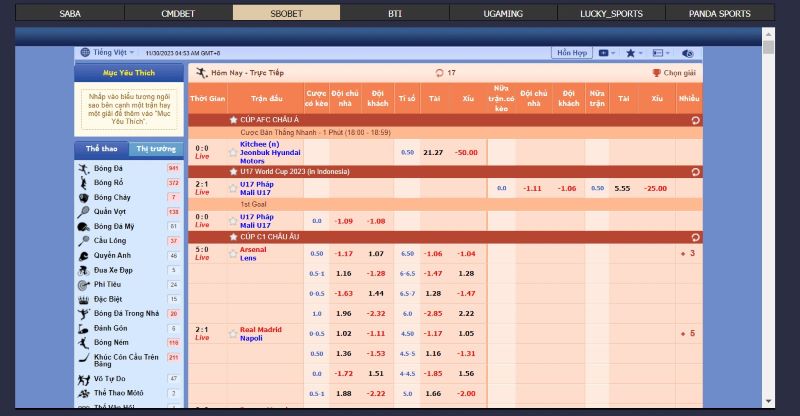Click the Hỗn Hợp button
Viewport: 800px width, 416px height.
(x=573, y=52)
